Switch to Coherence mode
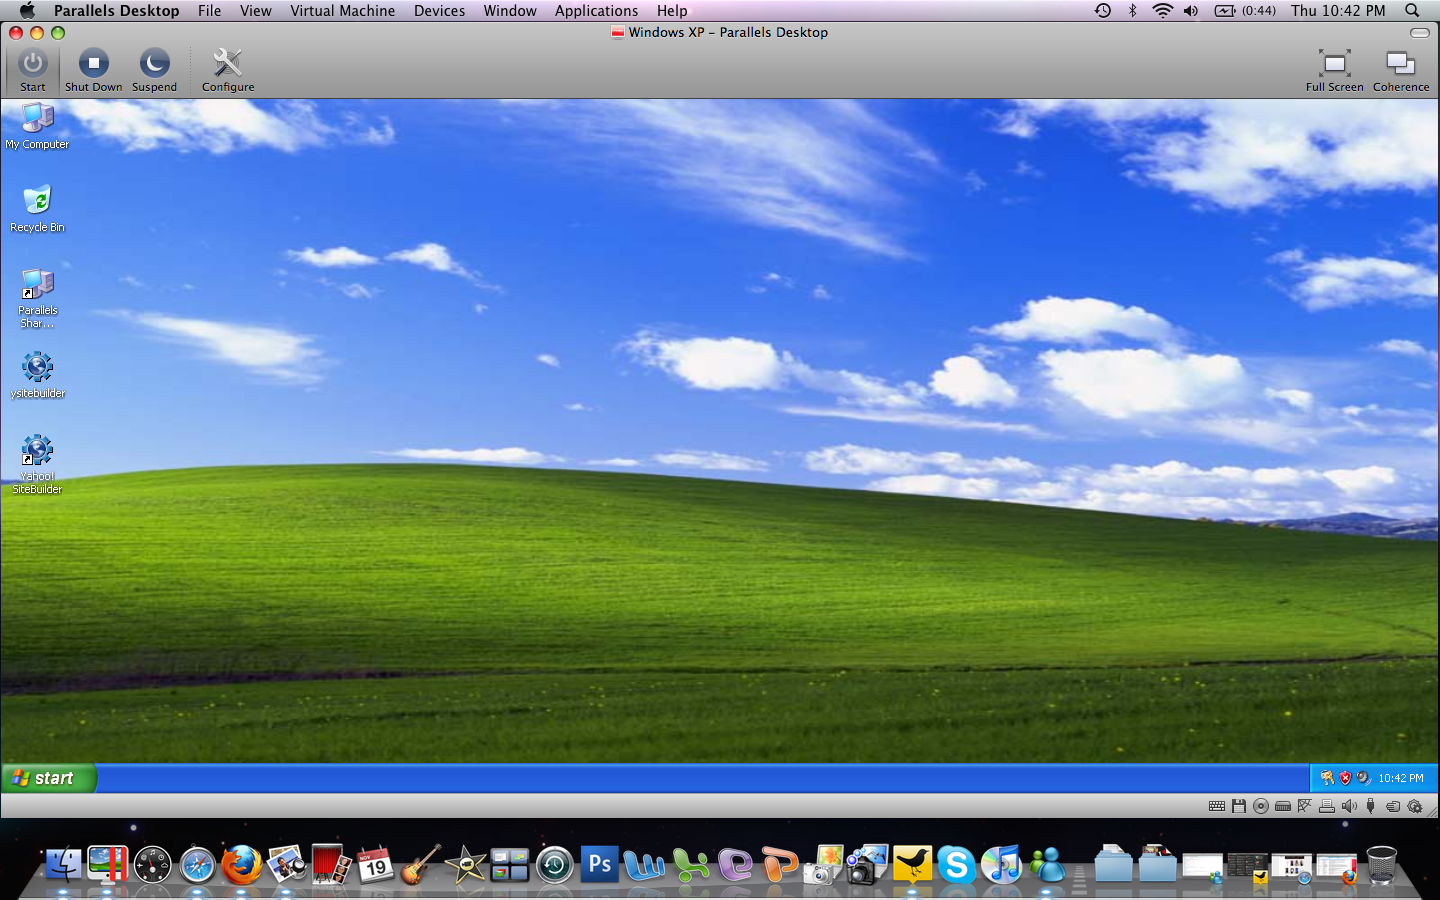The width and height of the screenshot is (1440, 900). point(1400,70)
